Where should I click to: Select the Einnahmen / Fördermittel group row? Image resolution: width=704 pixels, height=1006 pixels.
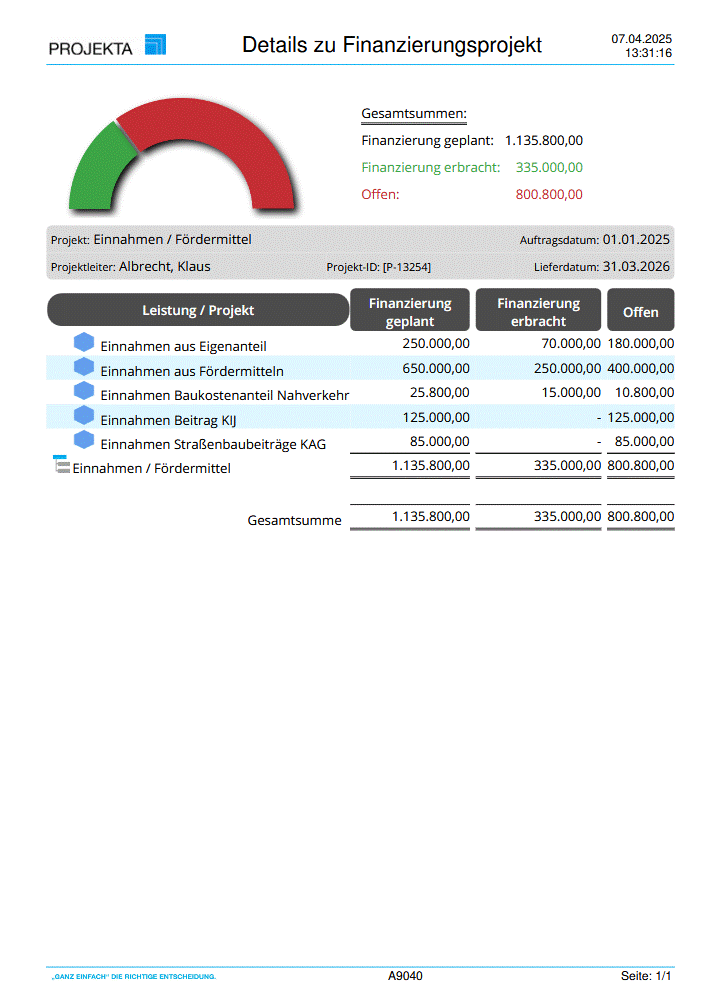click(151, 467)
